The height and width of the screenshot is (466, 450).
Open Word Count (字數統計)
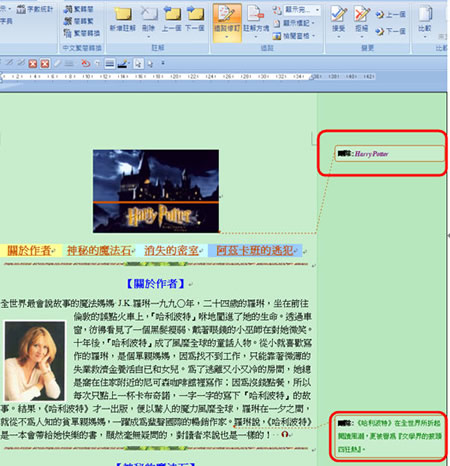point(35,9)
